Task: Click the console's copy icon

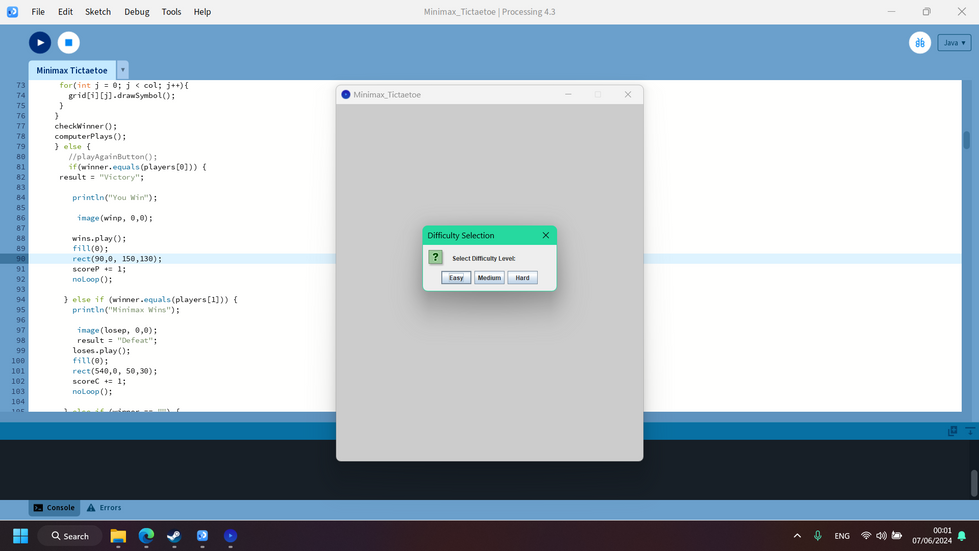Action: pos(953,431)
